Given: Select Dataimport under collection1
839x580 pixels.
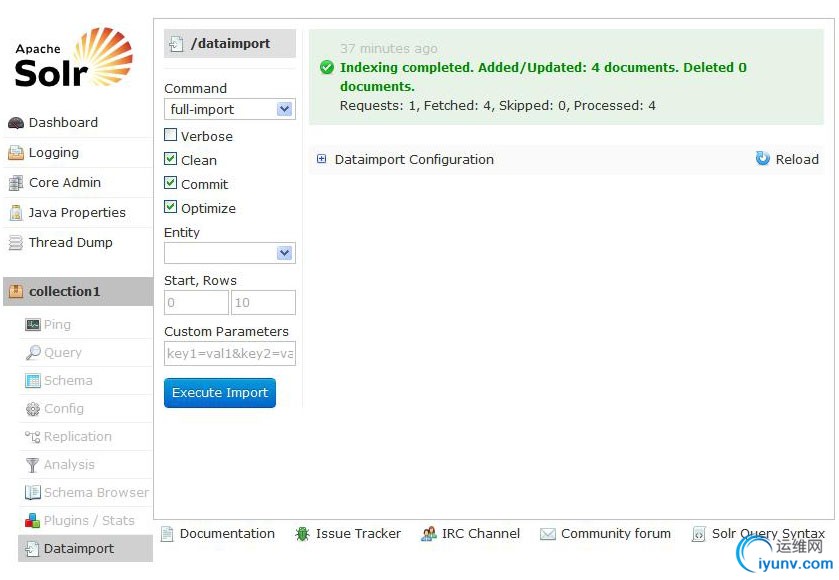Looking at the screenshot, I should point(86,548).
